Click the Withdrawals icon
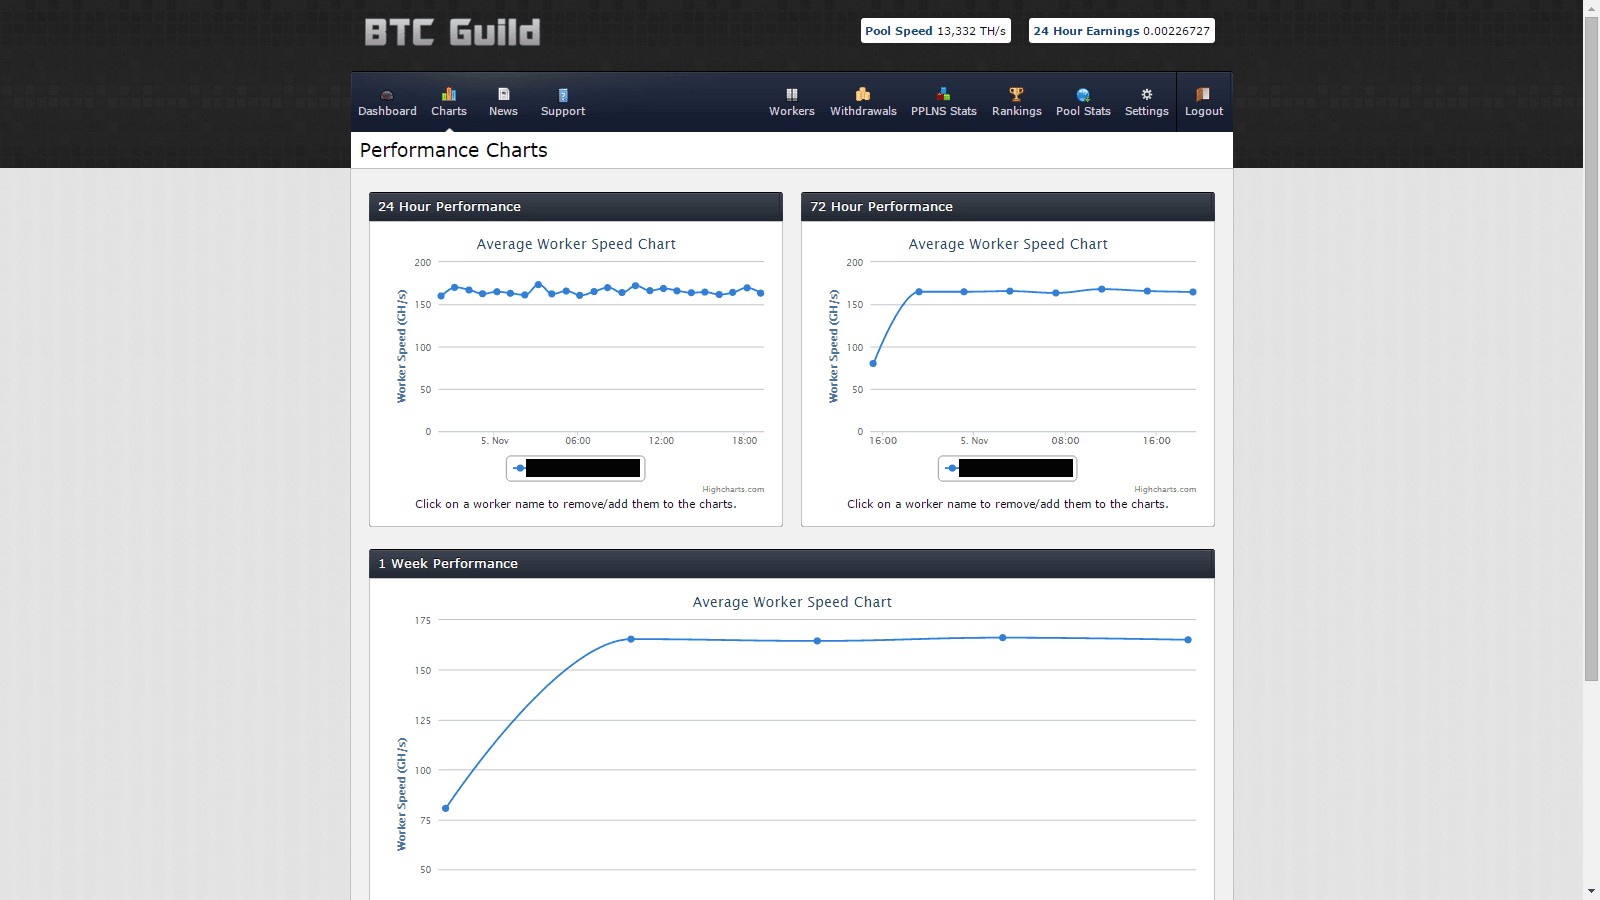The image size is (1600, 900). [x=863, y=94]
